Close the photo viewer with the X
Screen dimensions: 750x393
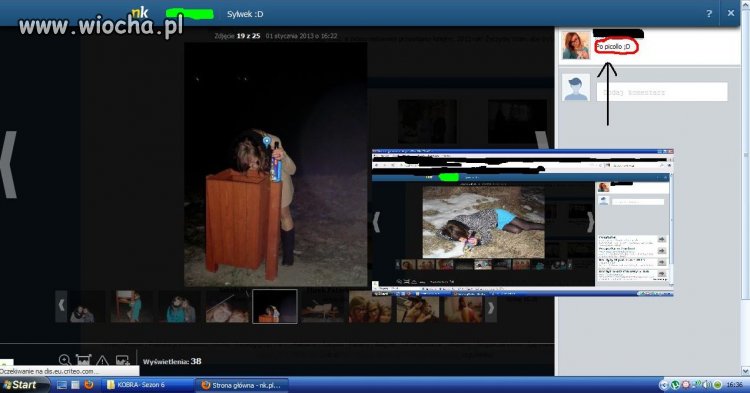click(731, 13)
